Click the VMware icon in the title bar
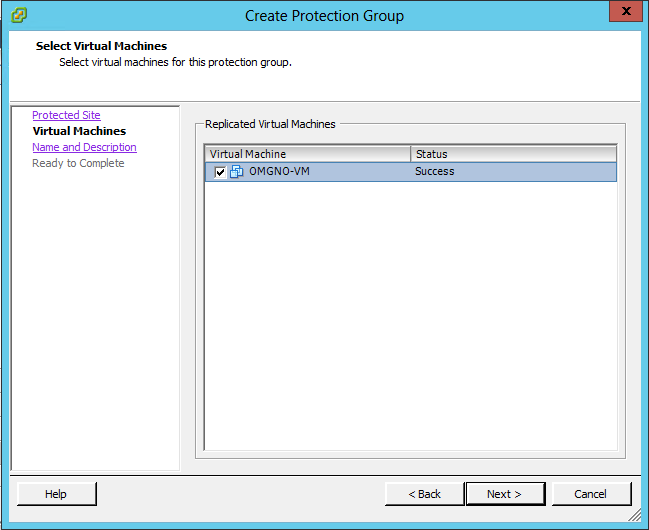Screen dimensions: 649x530 19,15
